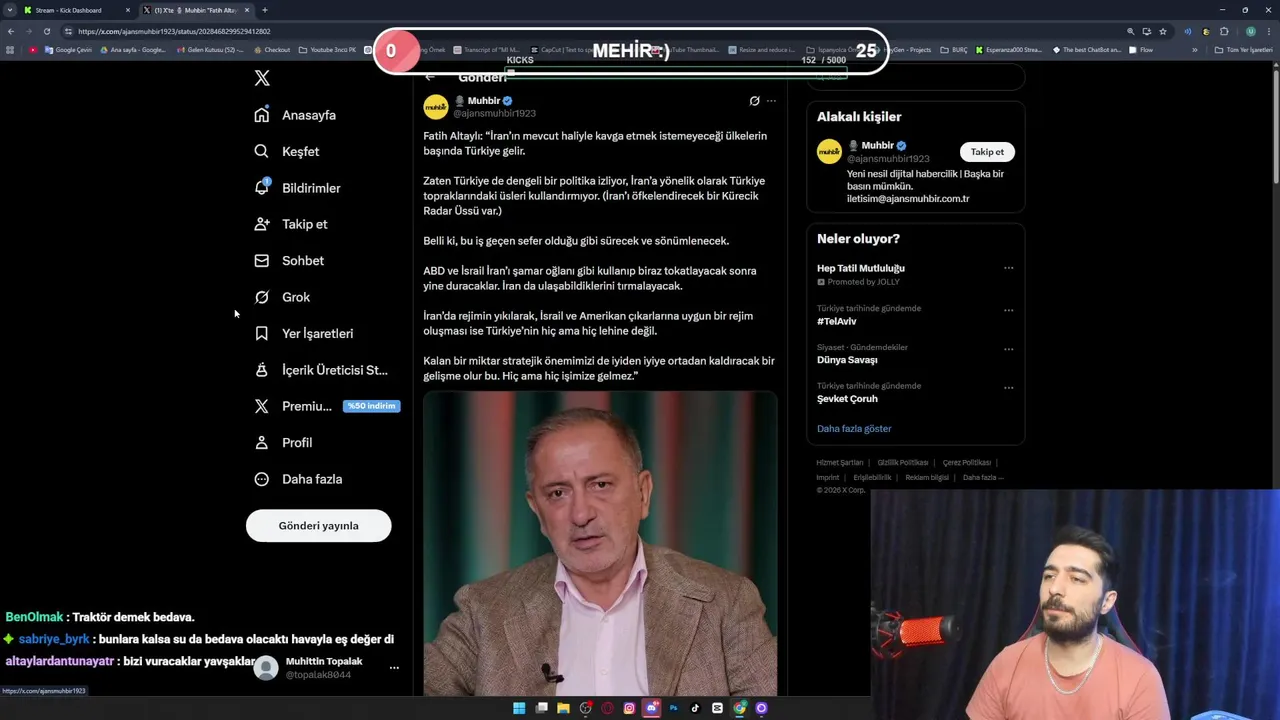Click the %50 indirim badge
The height and width of the screenshot is (720, 1280).
(x=372, y=406)
